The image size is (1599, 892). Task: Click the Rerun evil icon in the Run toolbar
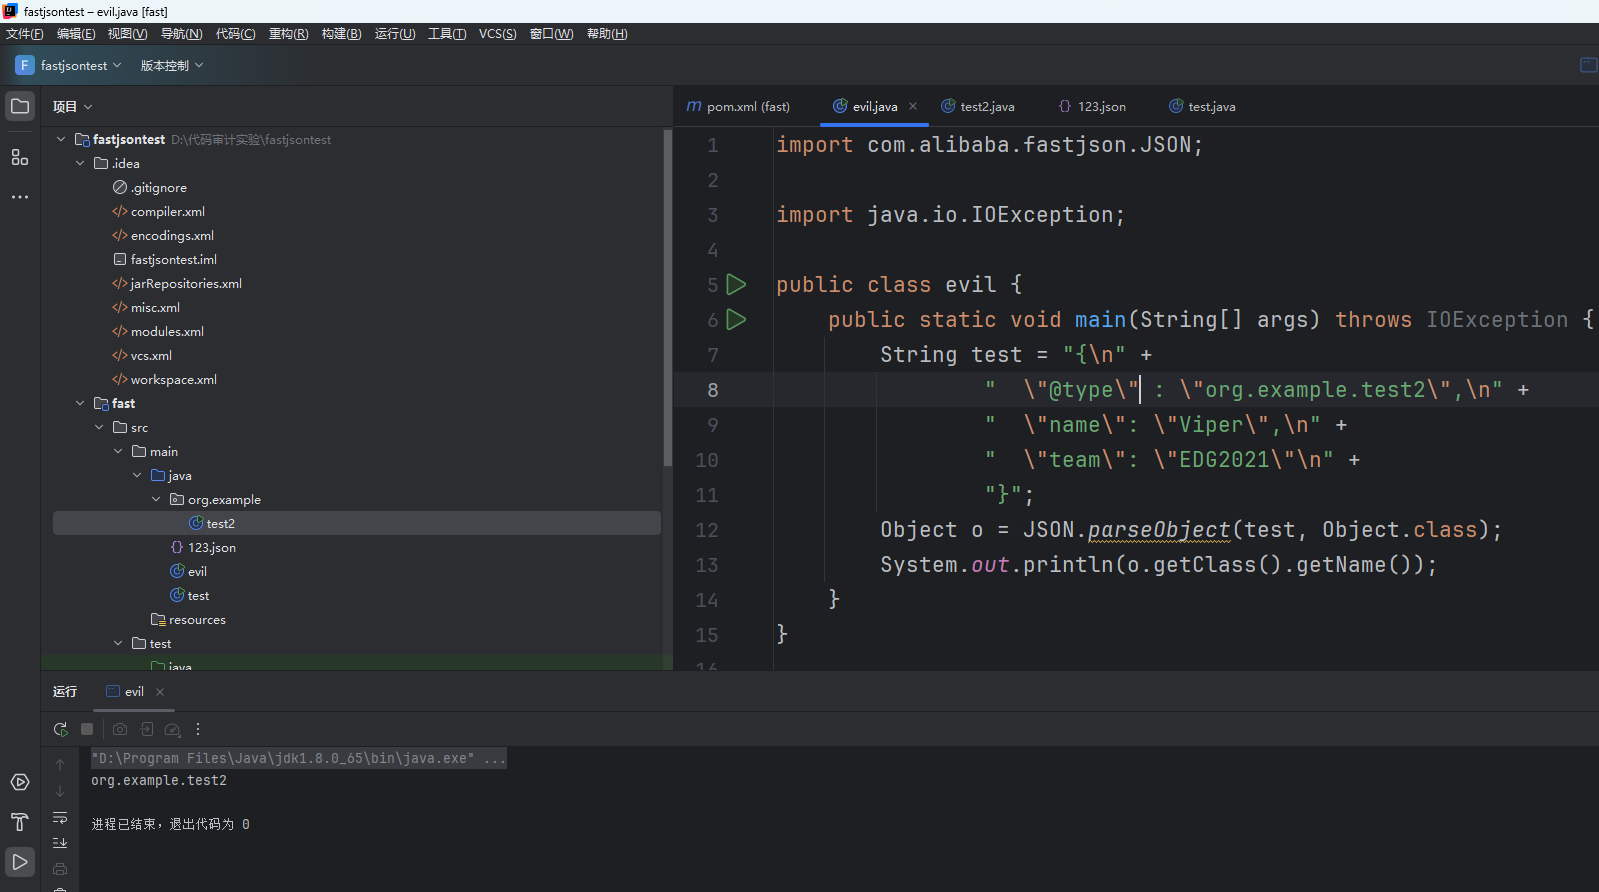click(61, 730)
